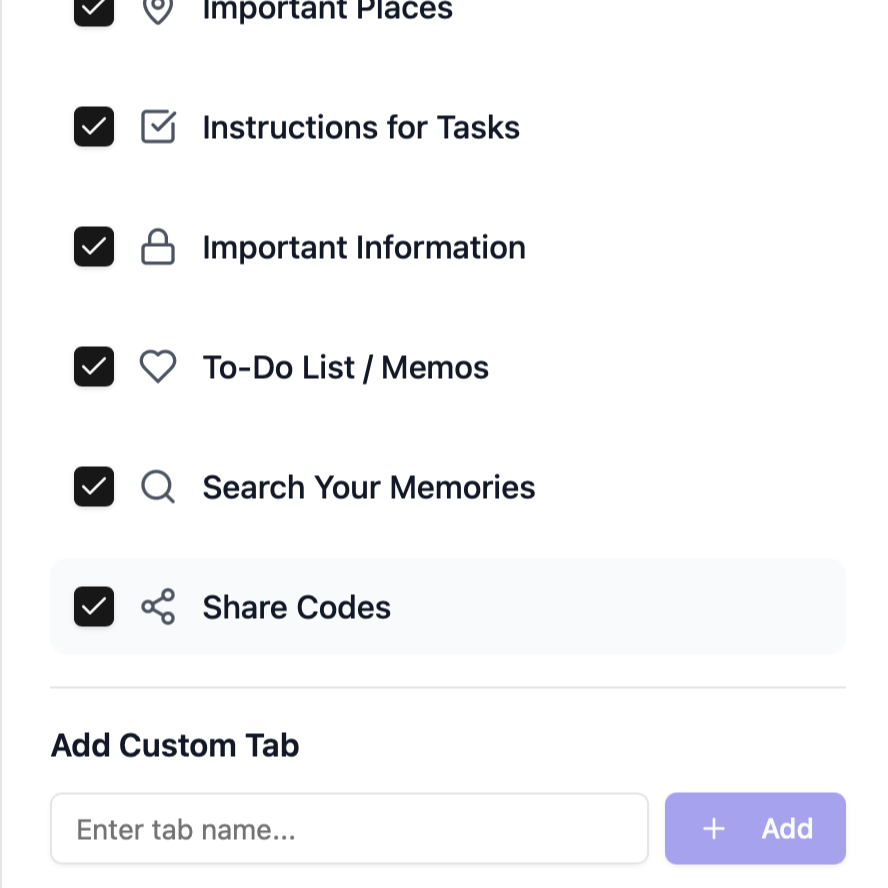Screen dimensions: 888x888
Task: Uncheck the Instructions for Tasks checkbox
Action: pos(94,127)
